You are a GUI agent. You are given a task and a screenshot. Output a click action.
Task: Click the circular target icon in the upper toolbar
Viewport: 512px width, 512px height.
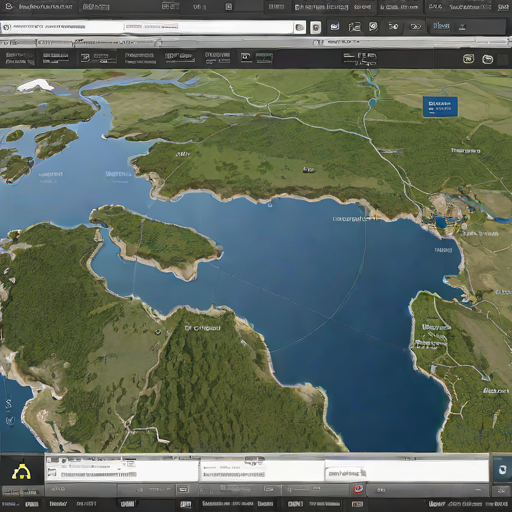[x=373, y=27]
